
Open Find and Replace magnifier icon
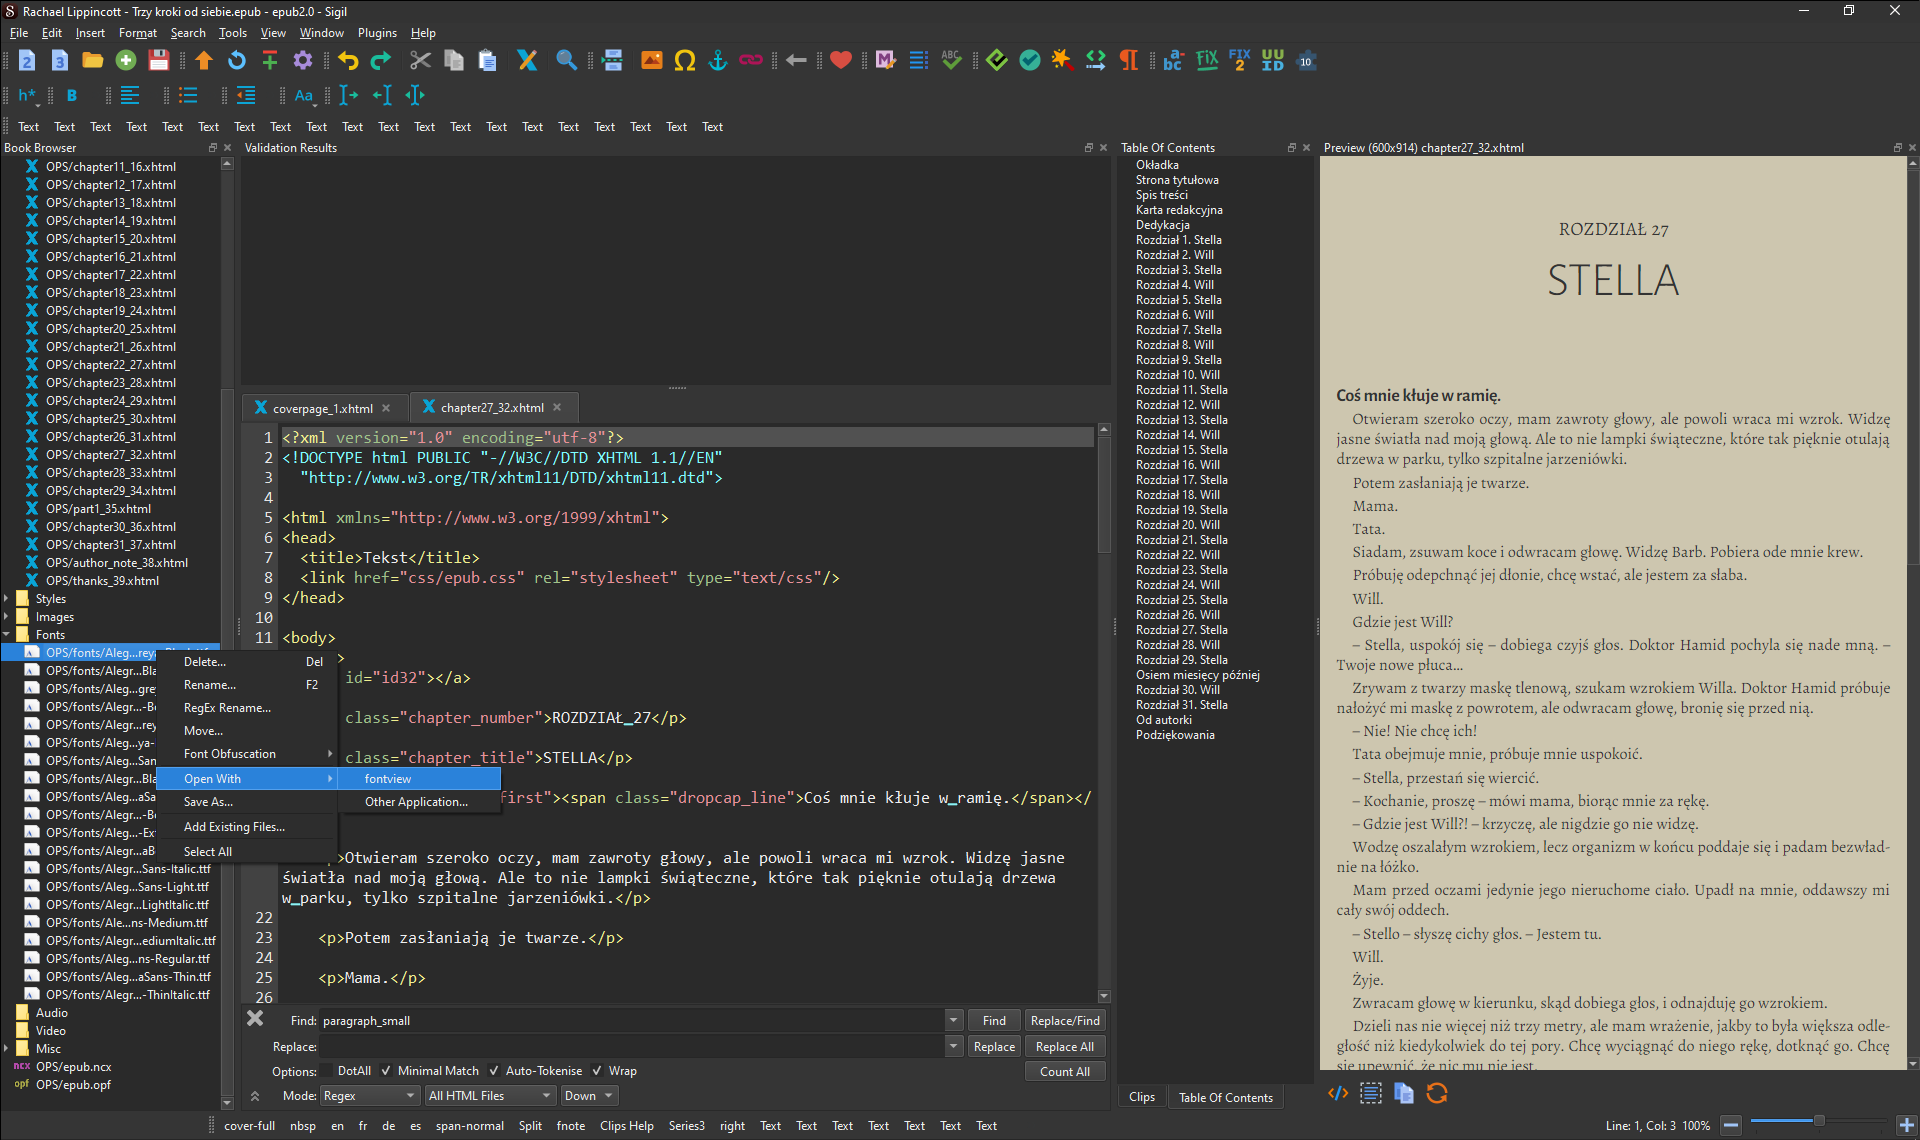(566, 61)
